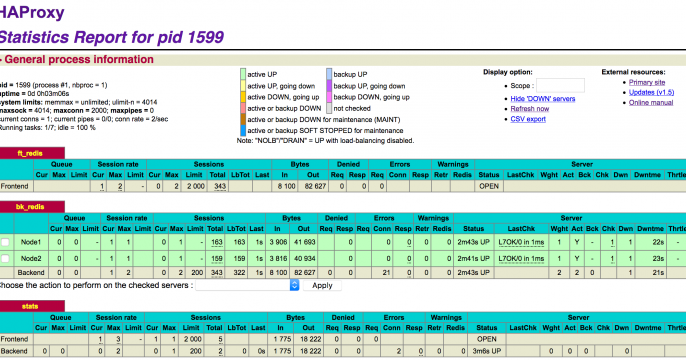This screenshot has height=360, width=686.
Task: Click the Refresh now link
Action: pos(529,109)
